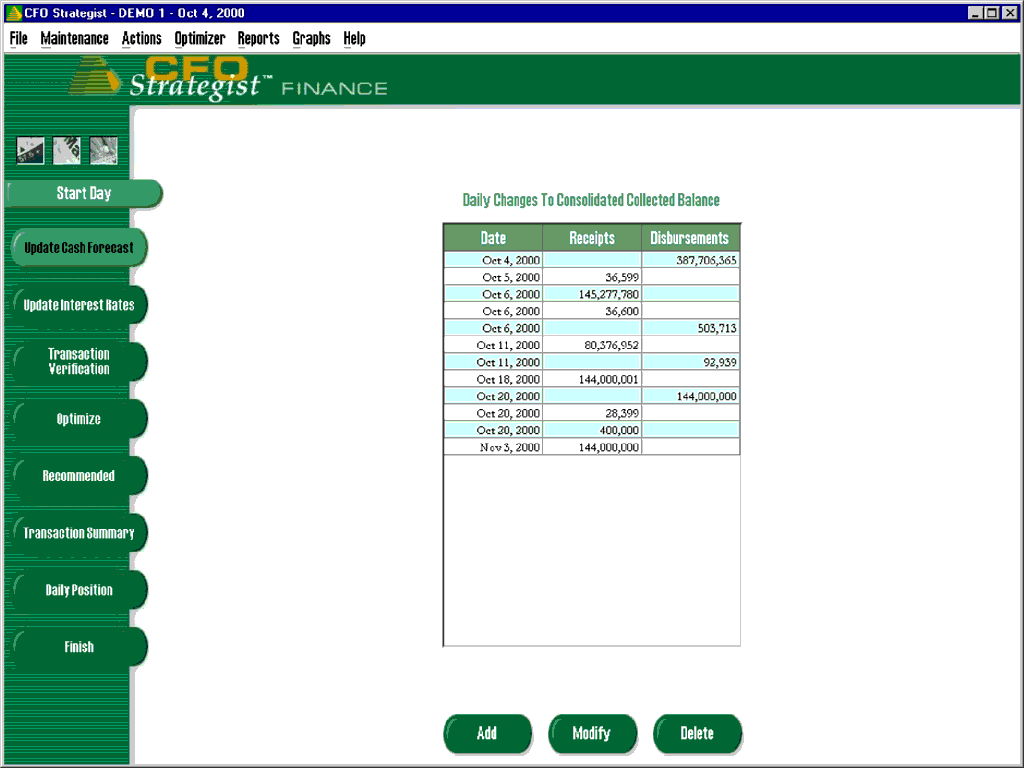Open the Reports menu
The width and height of the screenshot is (1024, 768).
[258, 38]
